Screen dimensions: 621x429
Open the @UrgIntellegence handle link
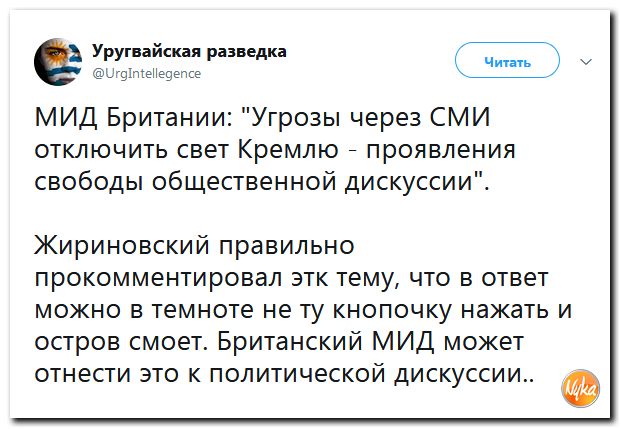click(147, 74)
